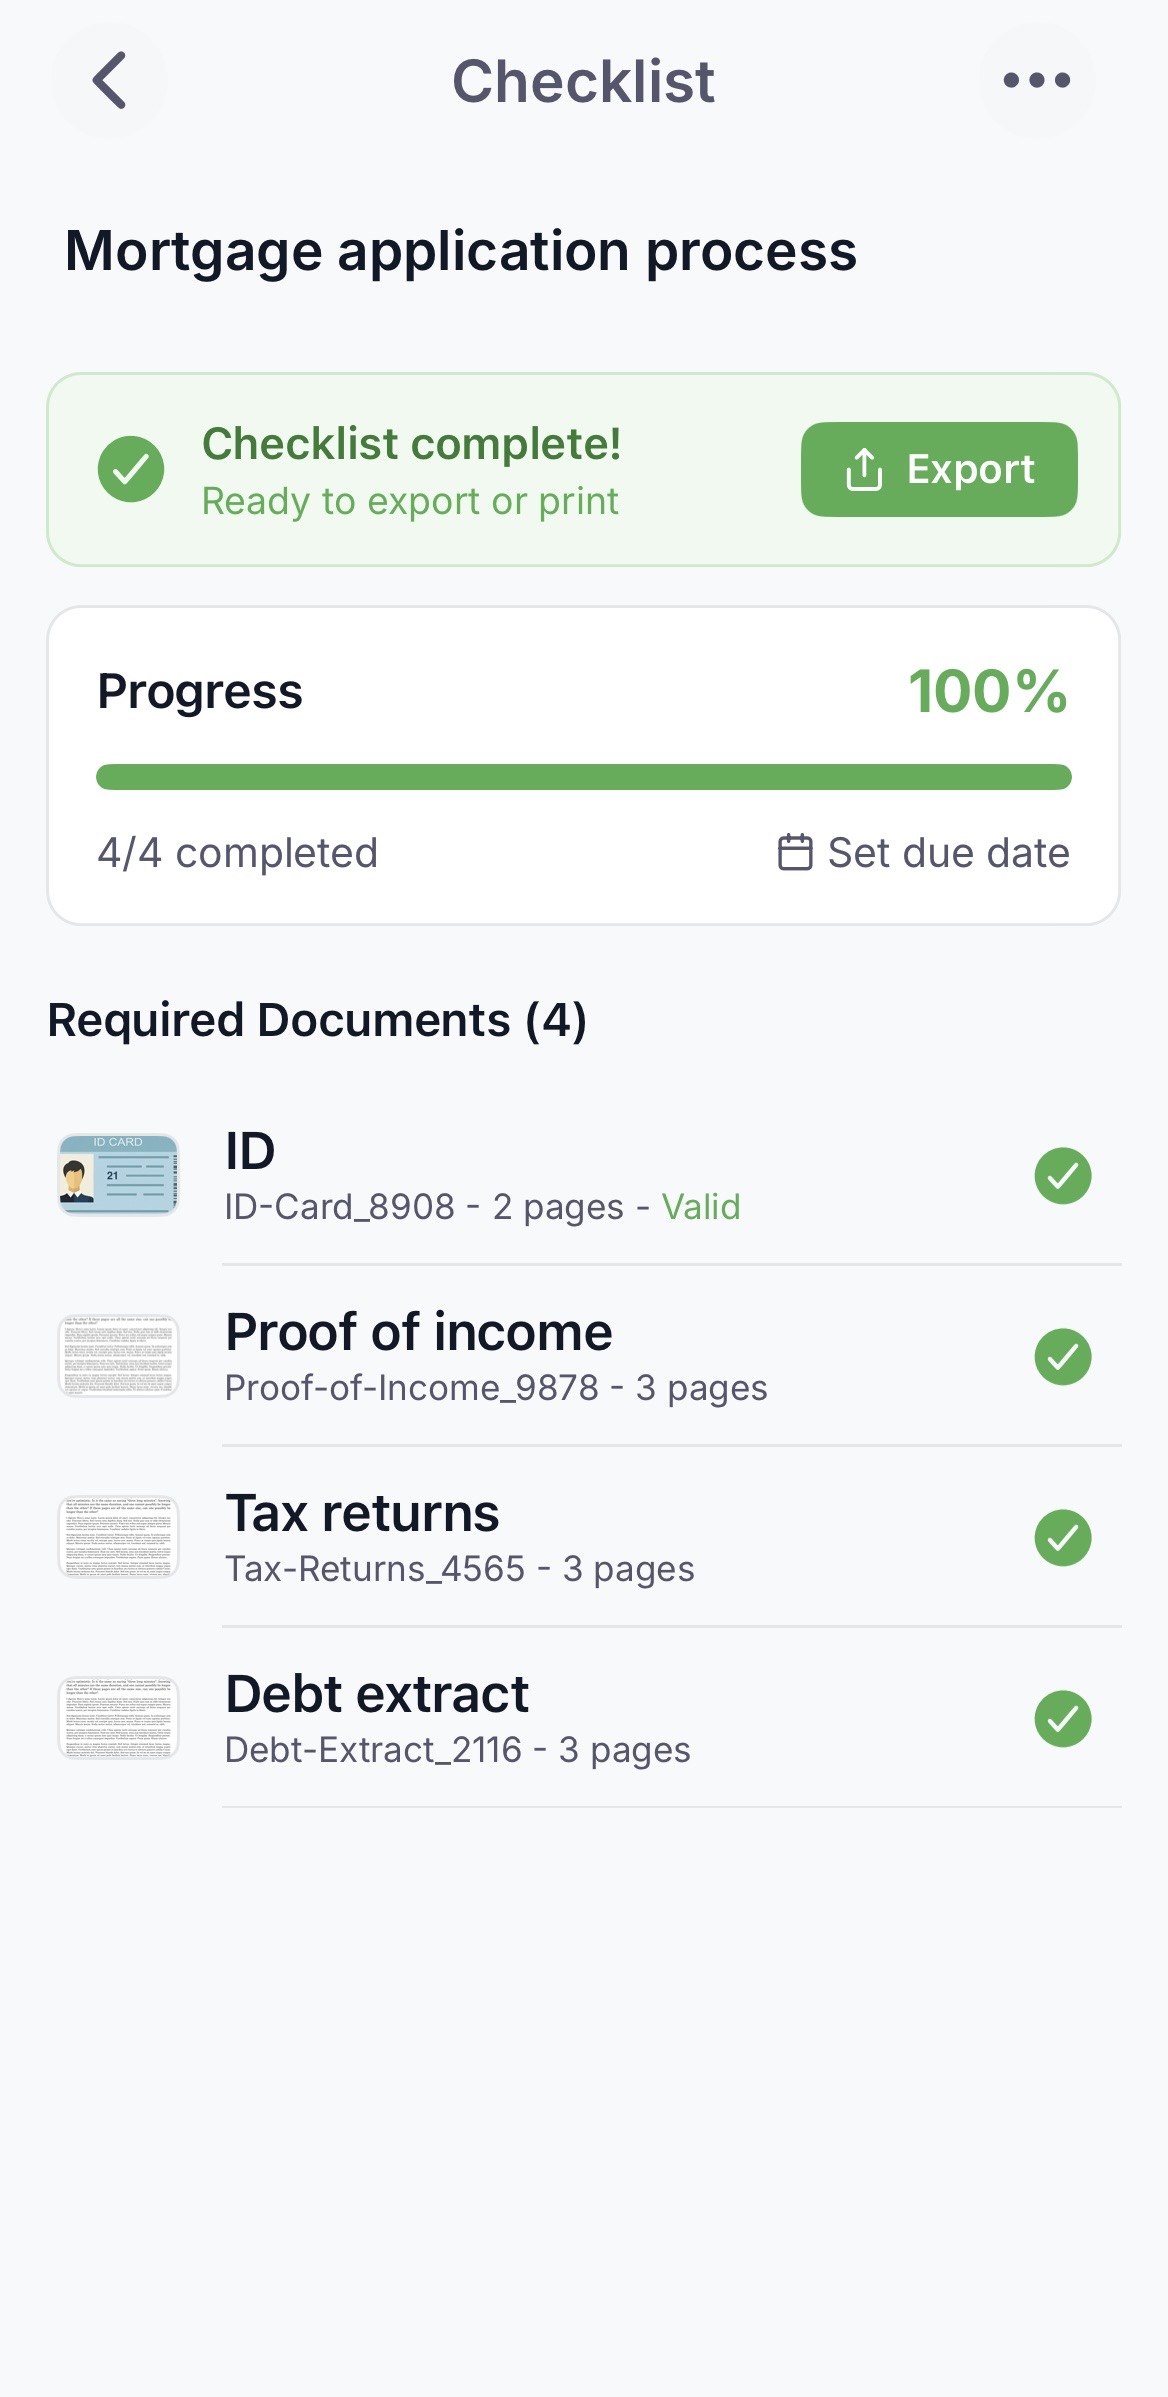Tap the green checkmark in the complete banner
The height and width of the screenshot is (2397, 1168).
[x=131, y=469]
